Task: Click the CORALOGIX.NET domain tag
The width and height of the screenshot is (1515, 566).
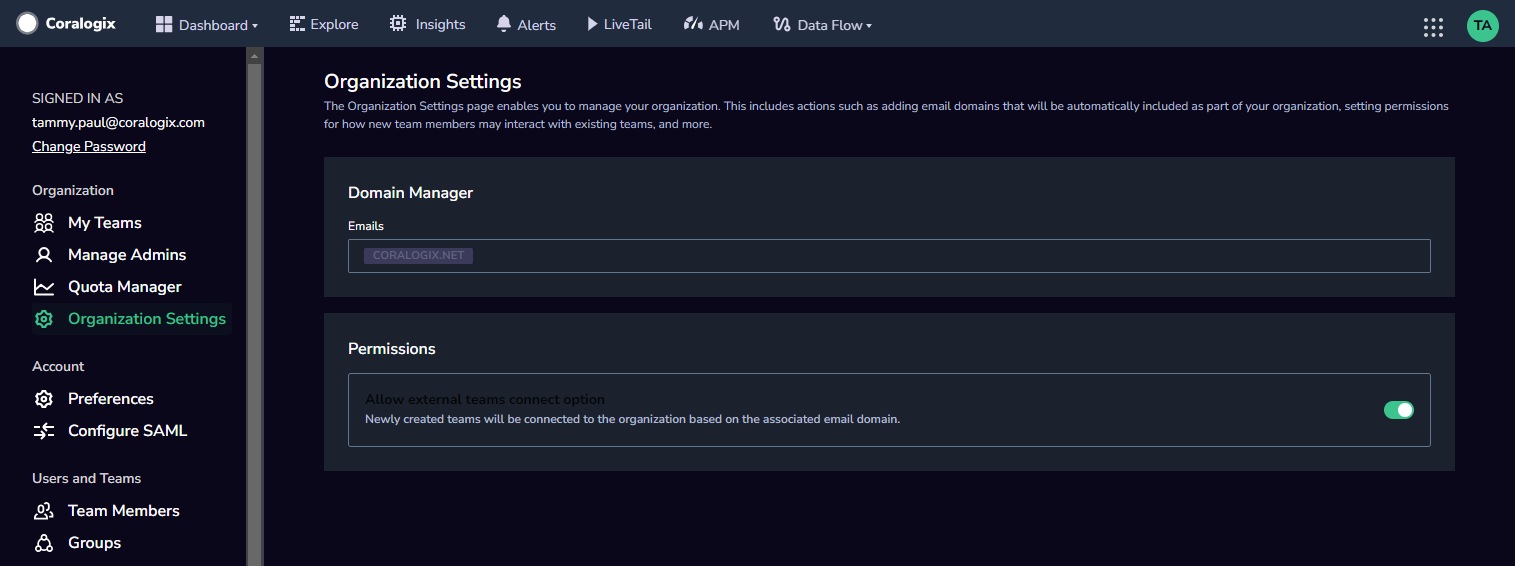Action: point(418,256)
